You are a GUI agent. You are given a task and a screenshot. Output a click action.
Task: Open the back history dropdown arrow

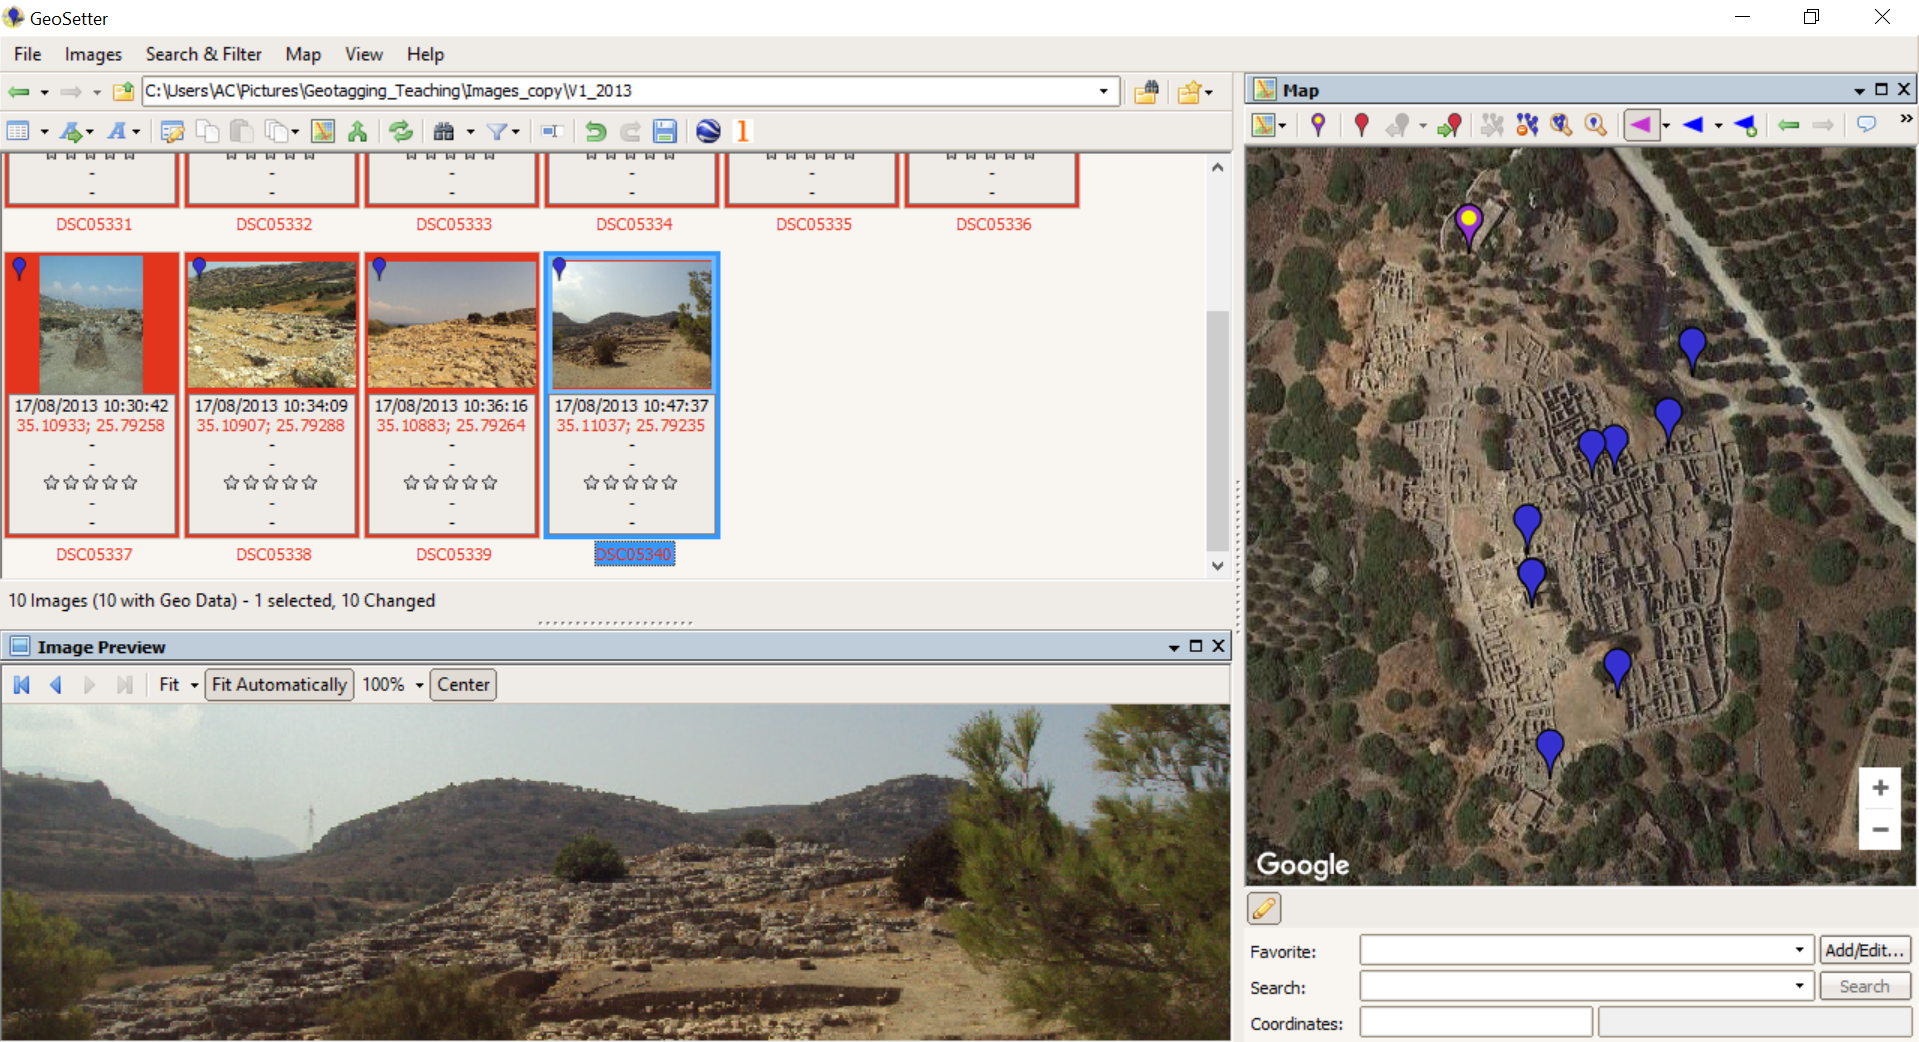pyautogui.click(x=44, y=93)
